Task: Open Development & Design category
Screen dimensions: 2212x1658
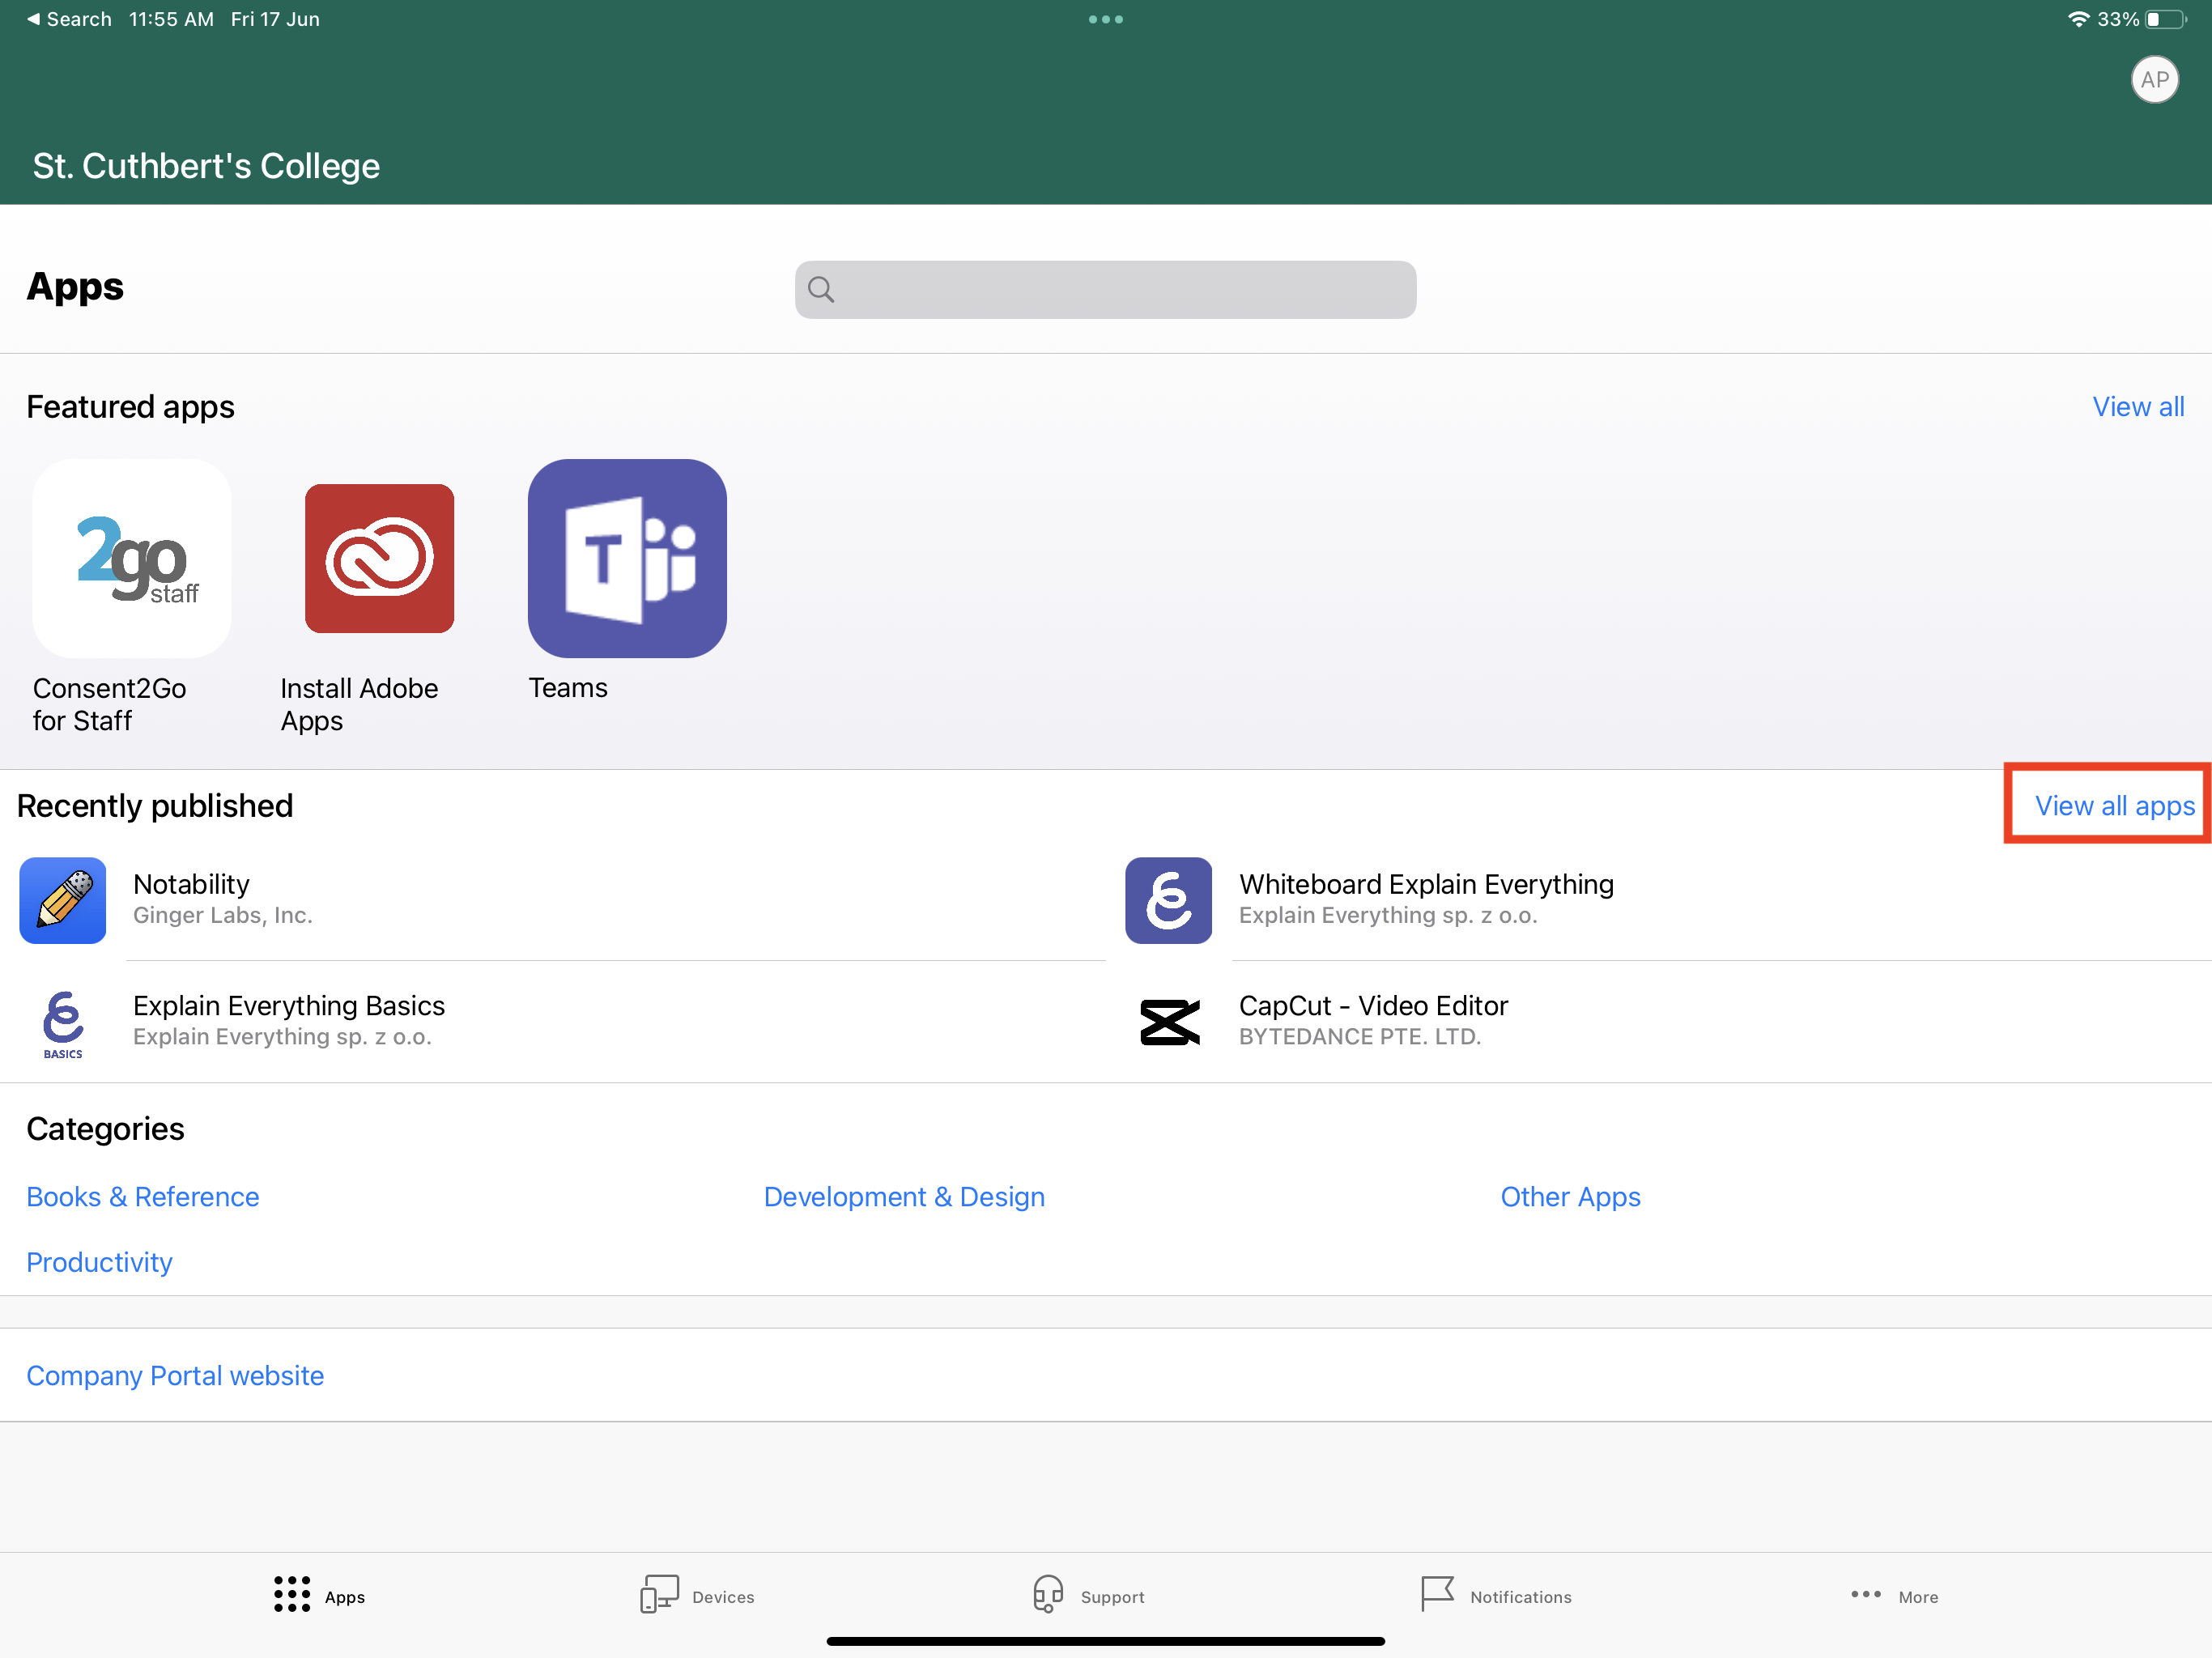Action: [x=904, y=1197]
